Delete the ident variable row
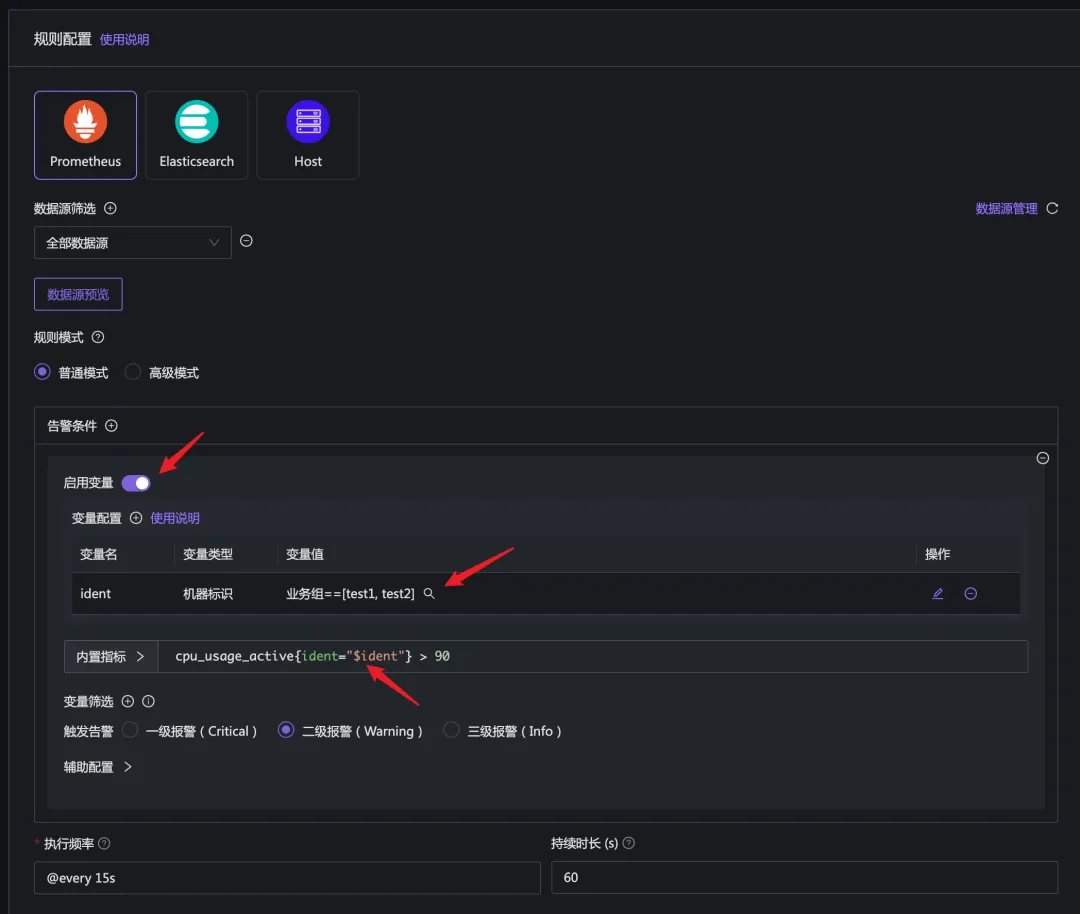 pos(970,594)
